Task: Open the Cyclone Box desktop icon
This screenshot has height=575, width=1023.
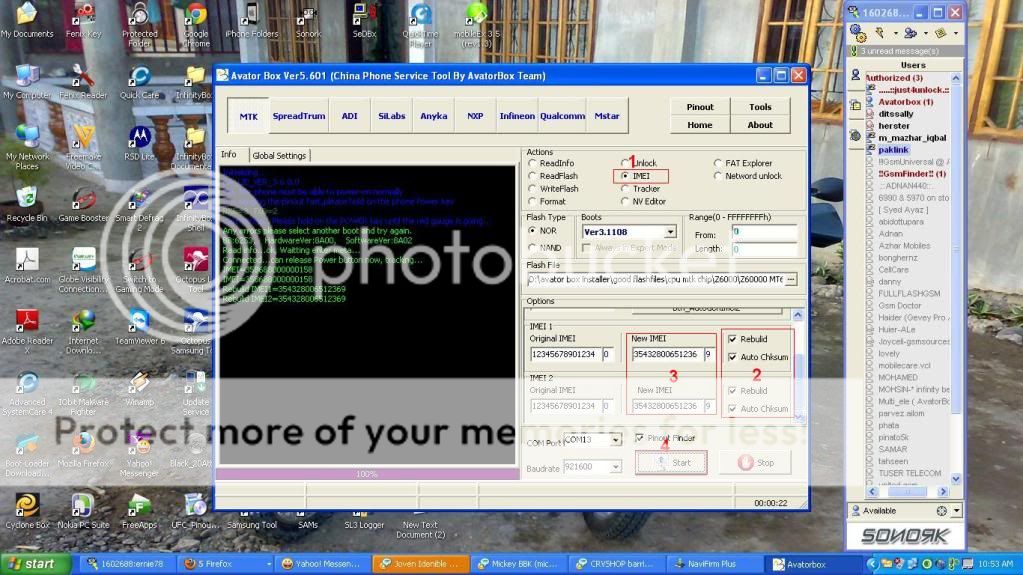Action: pyautogui.click(x=26, y=505)
